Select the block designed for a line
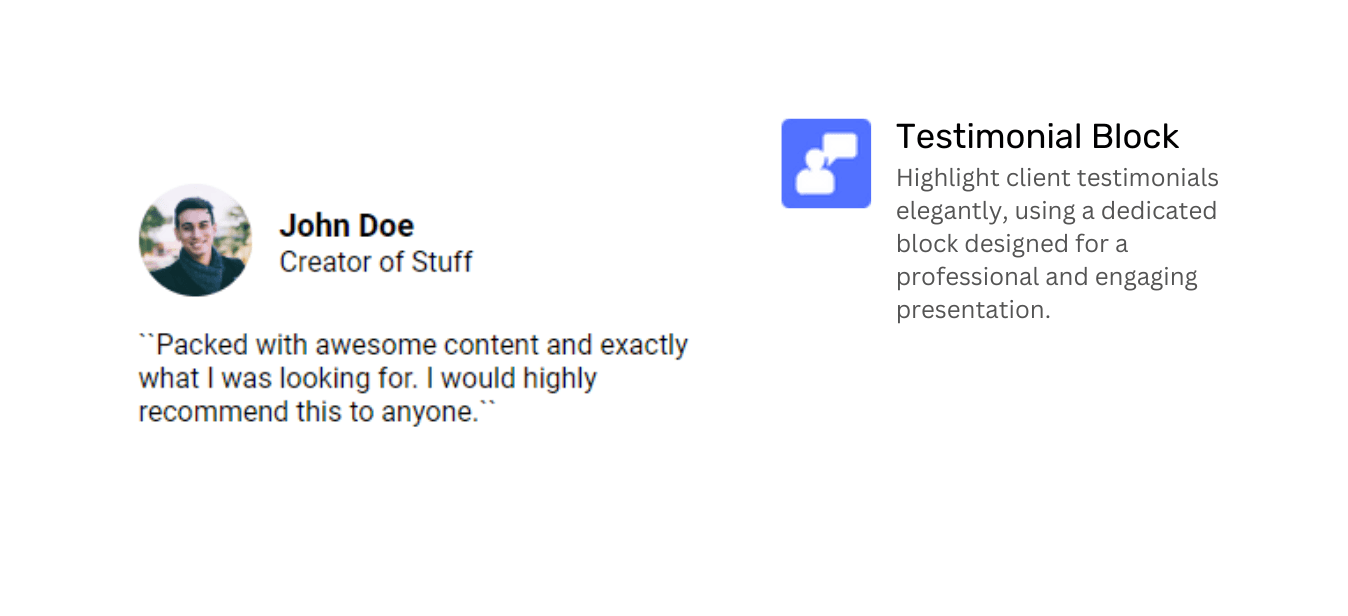Image resolution: width=1348 pixels, height=616 pixels. point(1011,244)
